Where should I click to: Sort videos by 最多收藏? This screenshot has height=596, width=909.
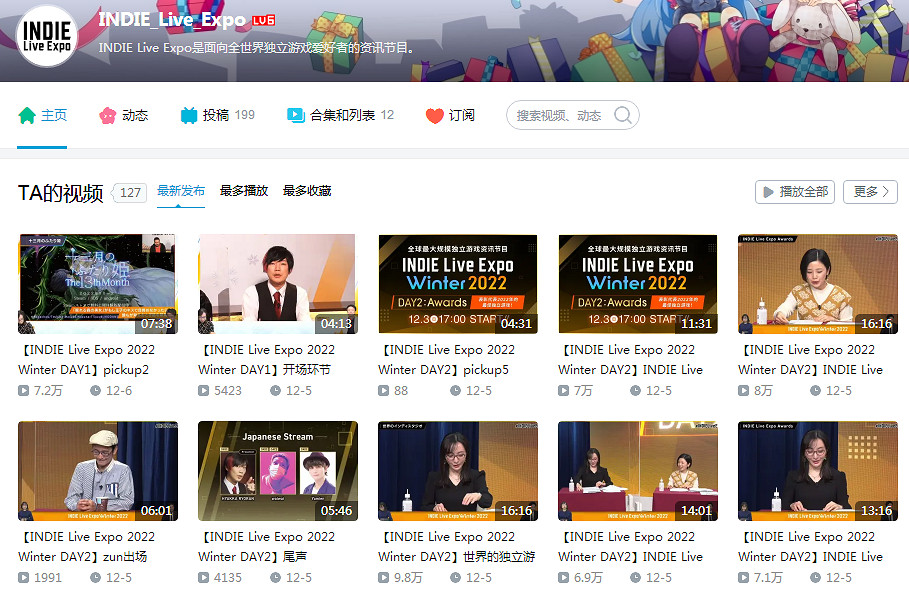coord(307,191)
